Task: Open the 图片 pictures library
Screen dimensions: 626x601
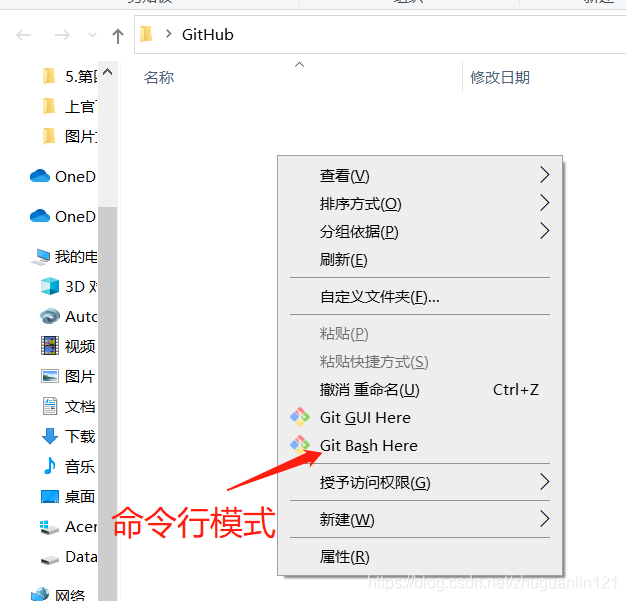Action: [68, 376]
